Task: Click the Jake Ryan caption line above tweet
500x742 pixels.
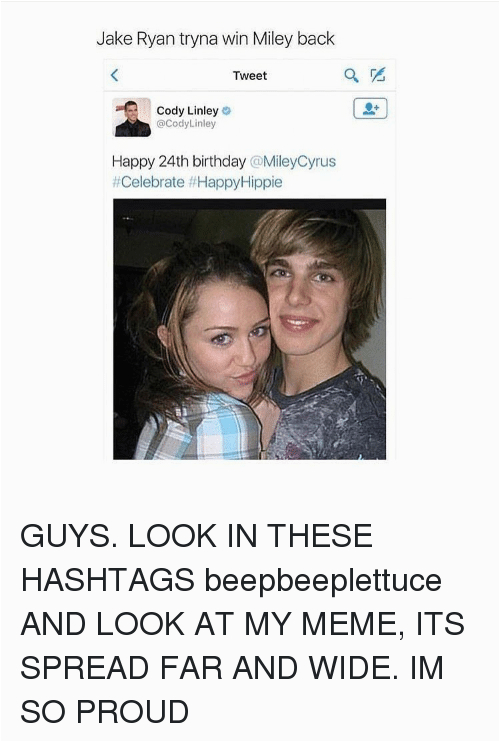Action: coord(215,39)
